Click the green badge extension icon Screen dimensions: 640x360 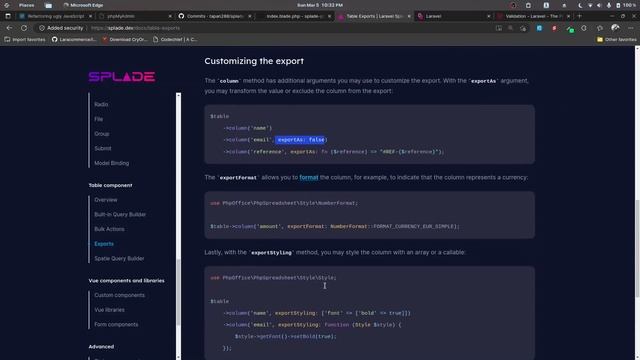coord(570,29)
